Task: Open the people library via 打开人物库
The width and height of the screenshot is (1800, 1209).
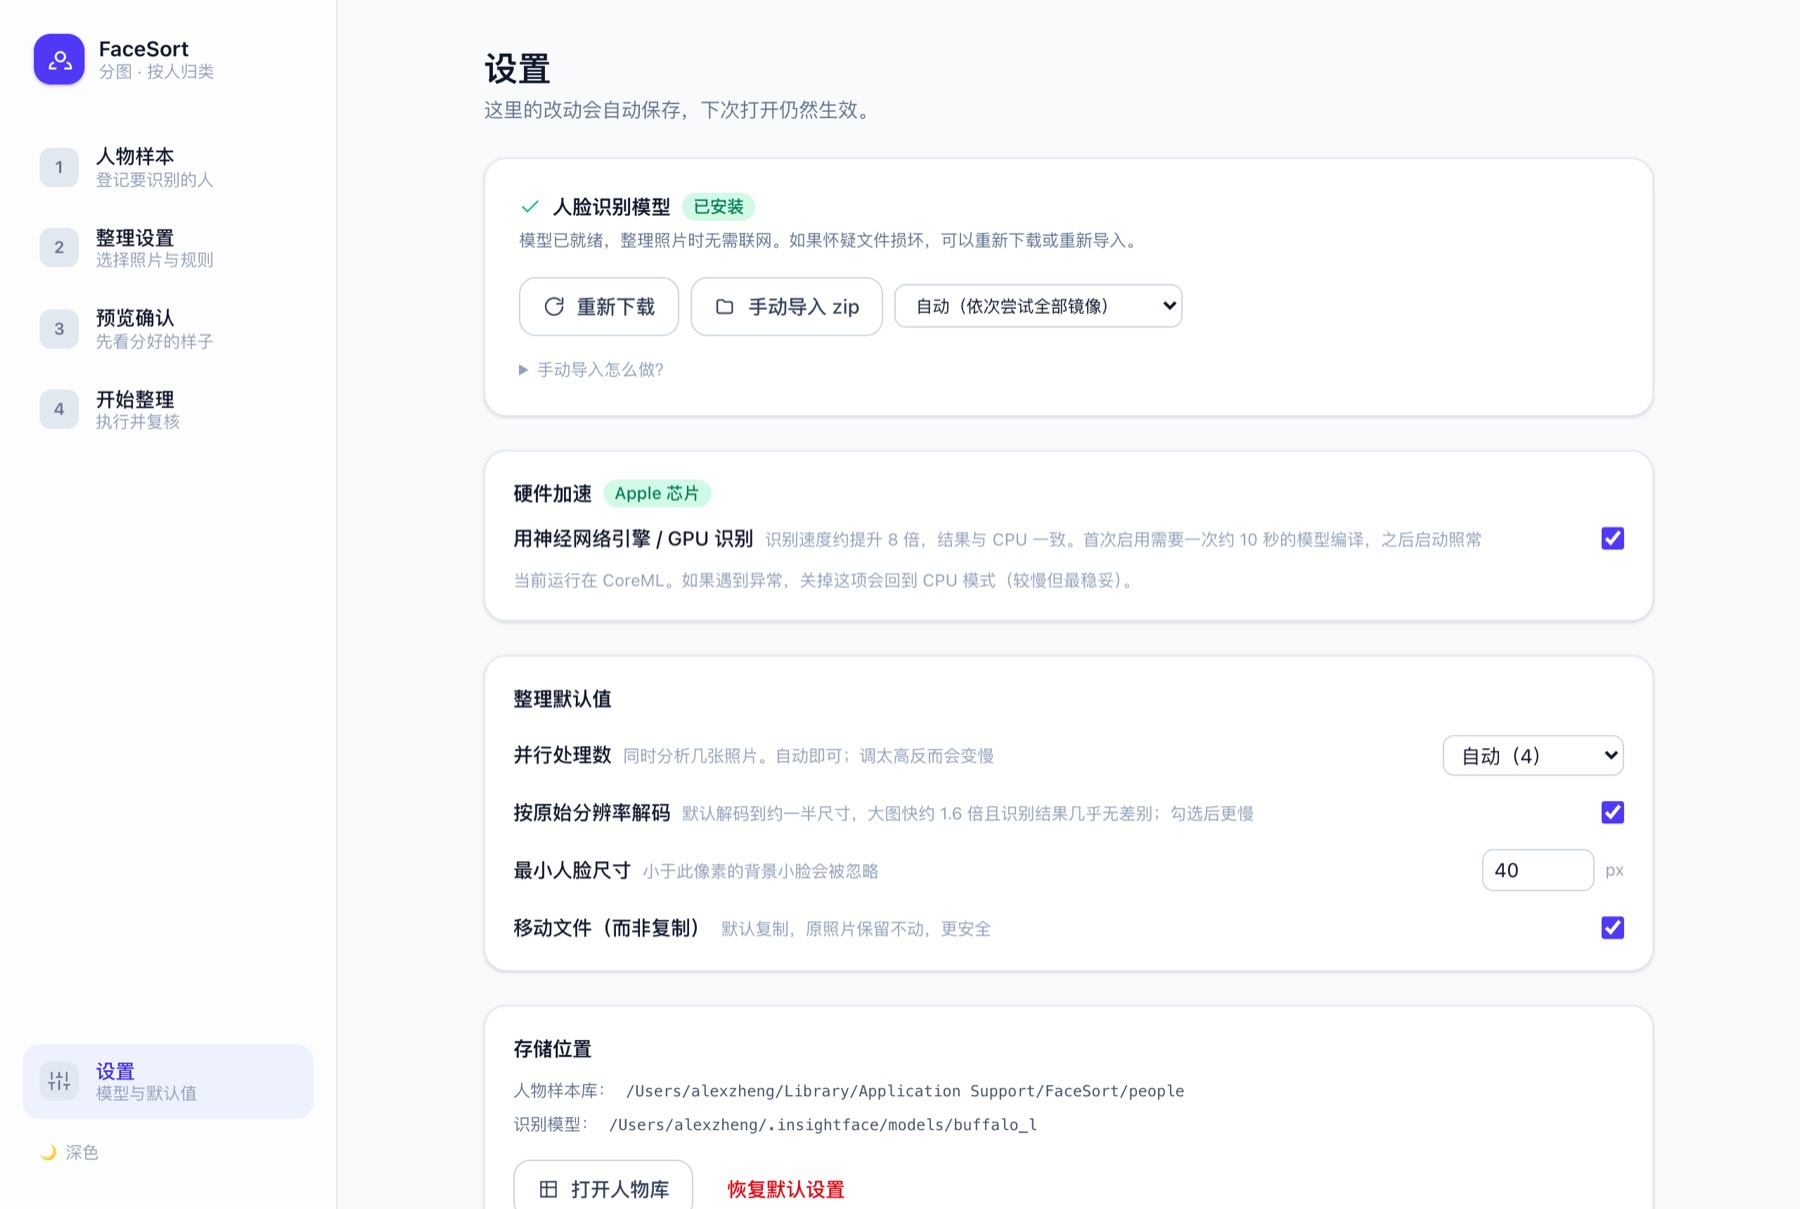Action: (x=603, y=1187)
